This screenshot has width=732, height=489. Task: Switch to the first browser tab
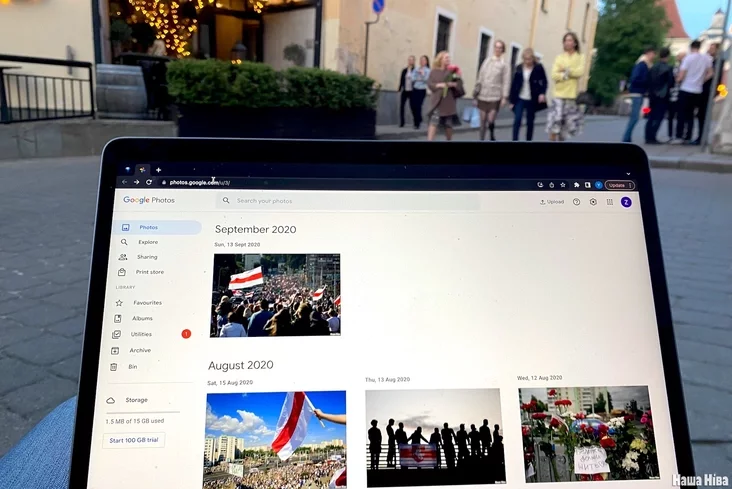point(127,170)
